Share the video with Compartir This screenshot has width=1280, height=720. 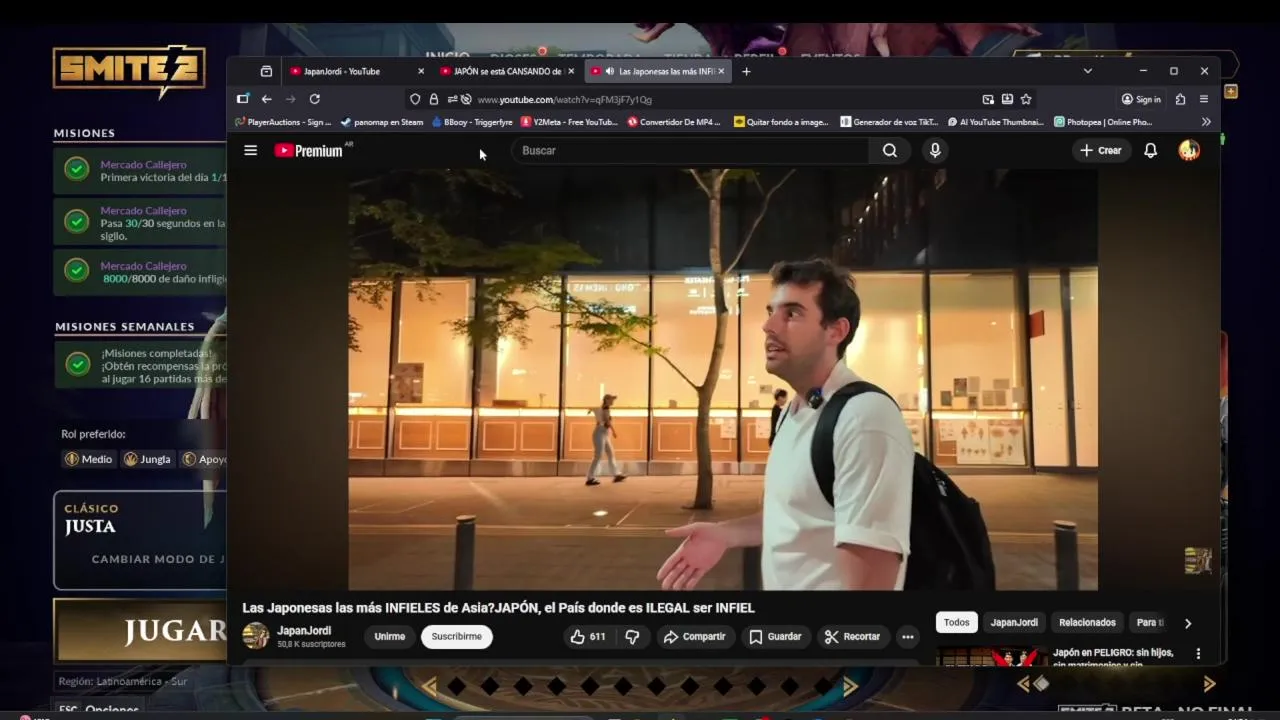pos(695,636)
